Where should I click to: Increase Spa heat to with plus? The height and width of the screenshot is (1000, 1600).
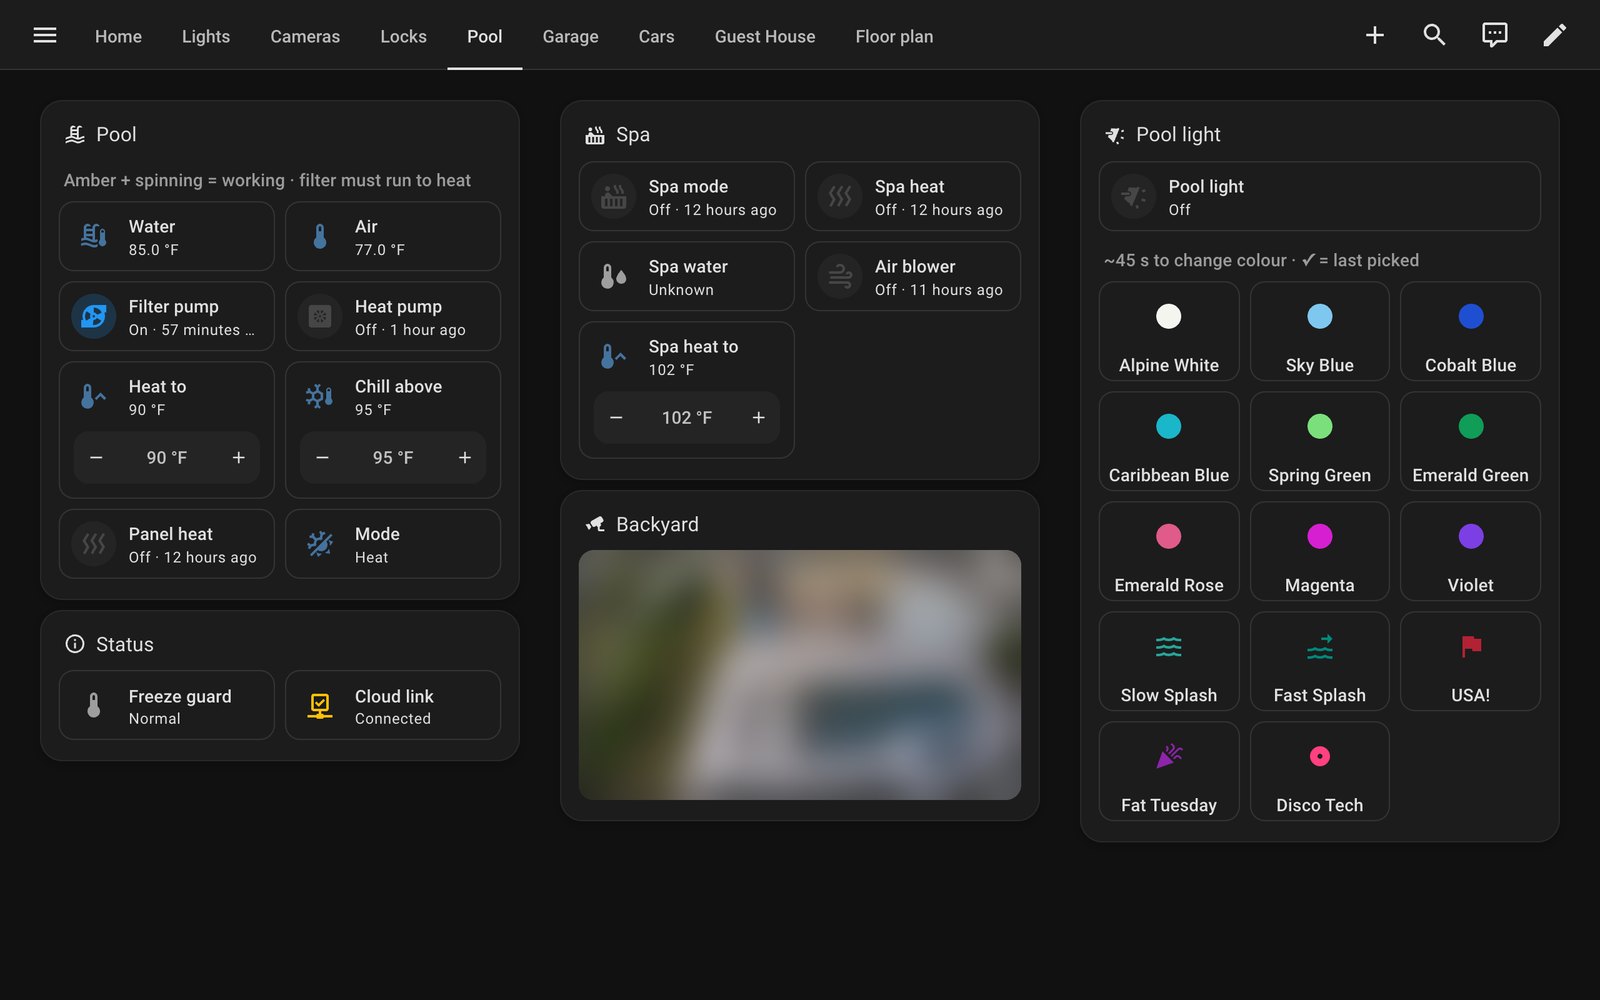coord(758,418)
